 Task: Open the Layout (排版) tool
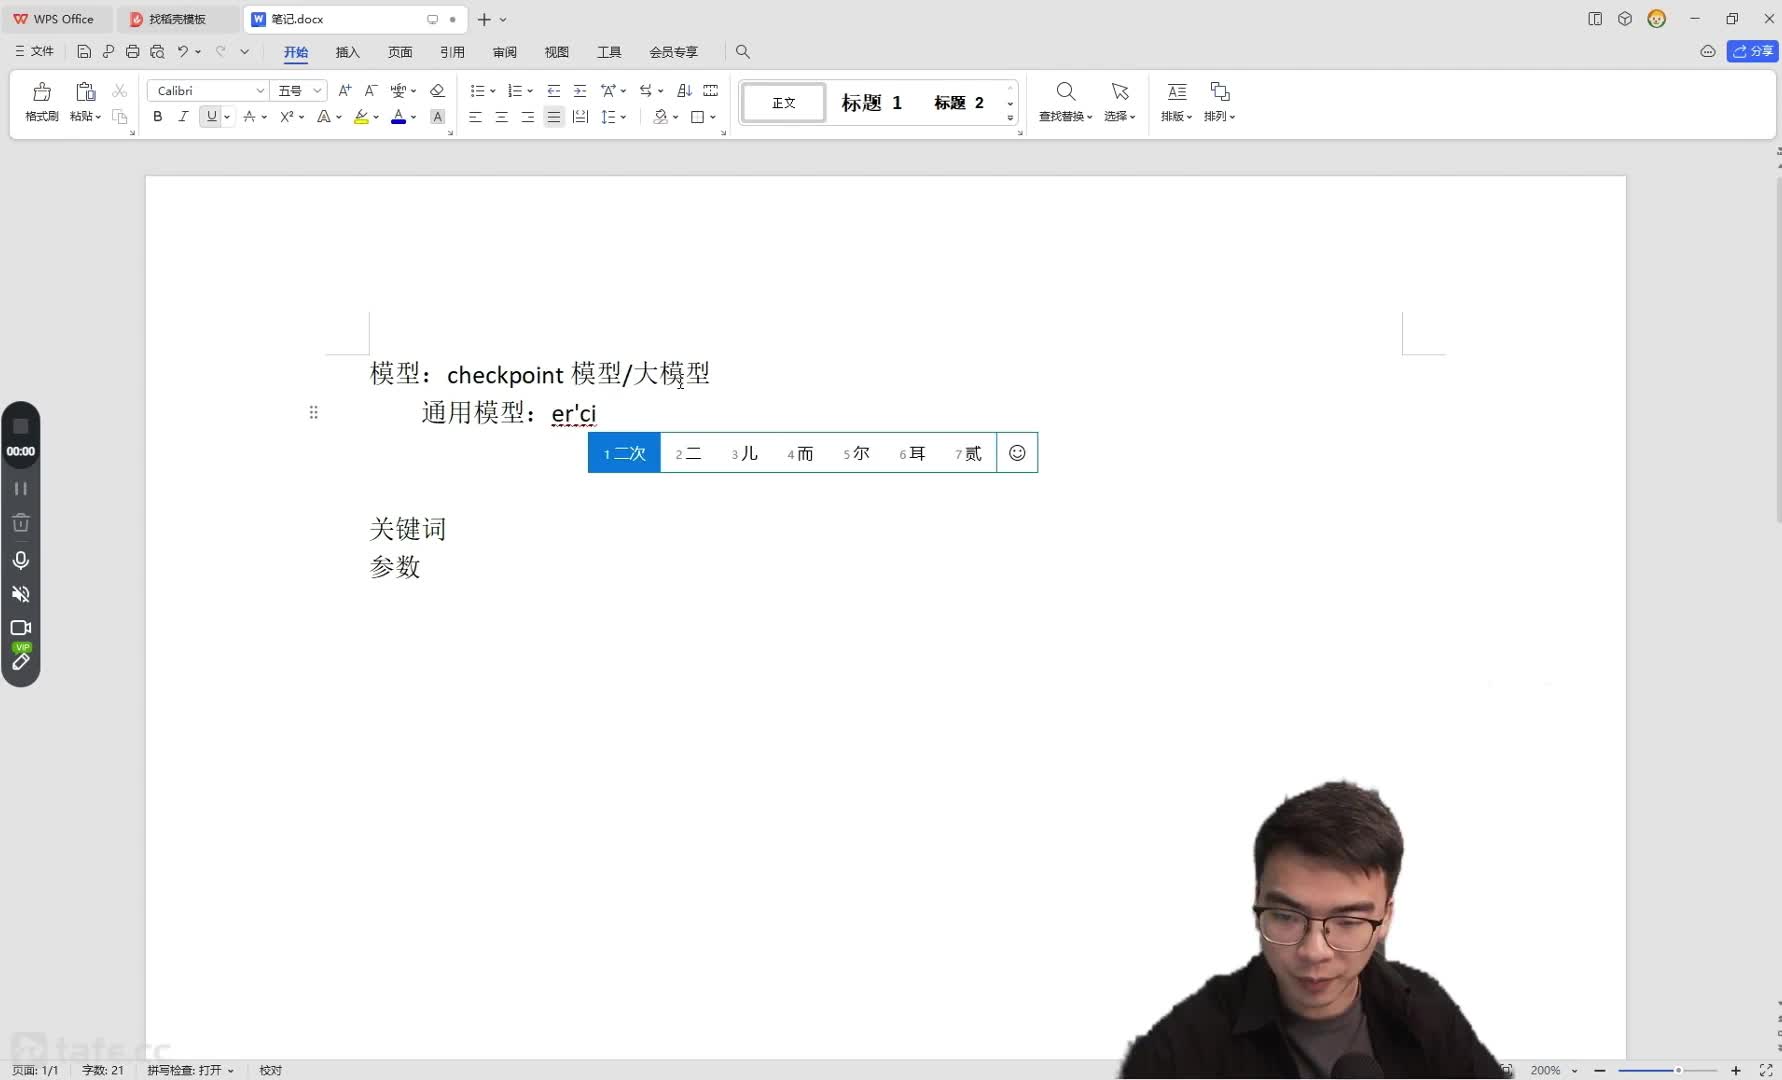coord(1177,101)
